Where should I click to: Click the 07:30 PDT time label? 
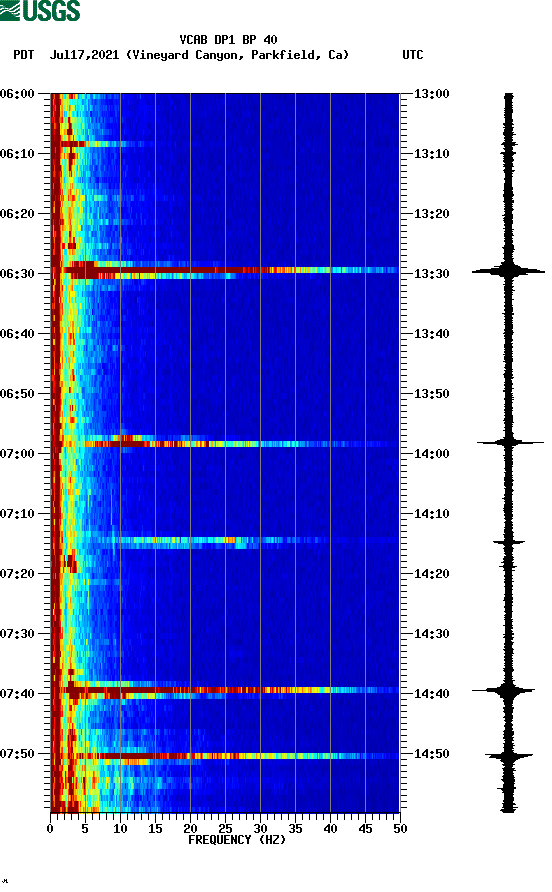18,634
